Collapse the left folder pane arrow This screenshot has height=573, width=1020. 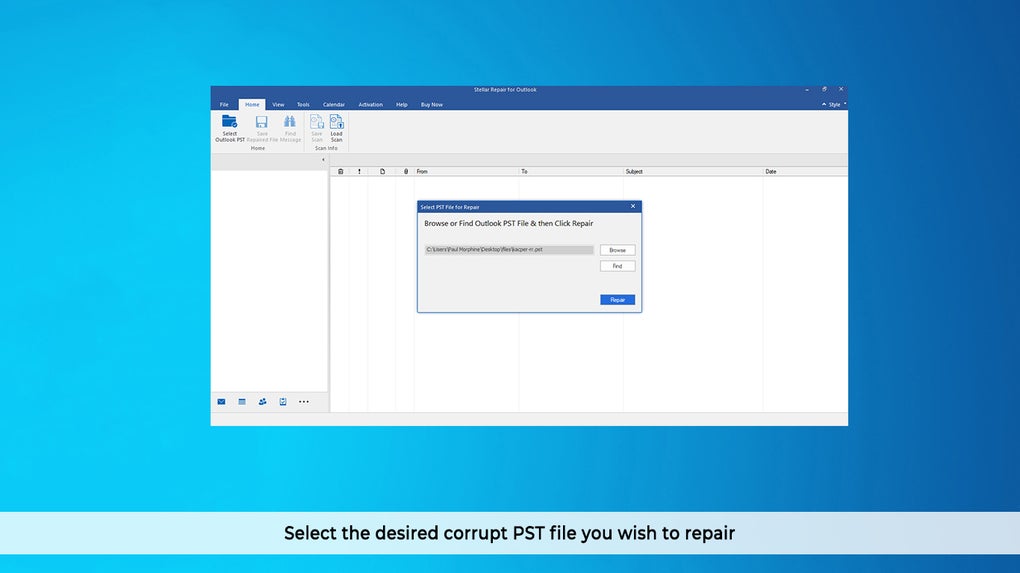point(323,160)
